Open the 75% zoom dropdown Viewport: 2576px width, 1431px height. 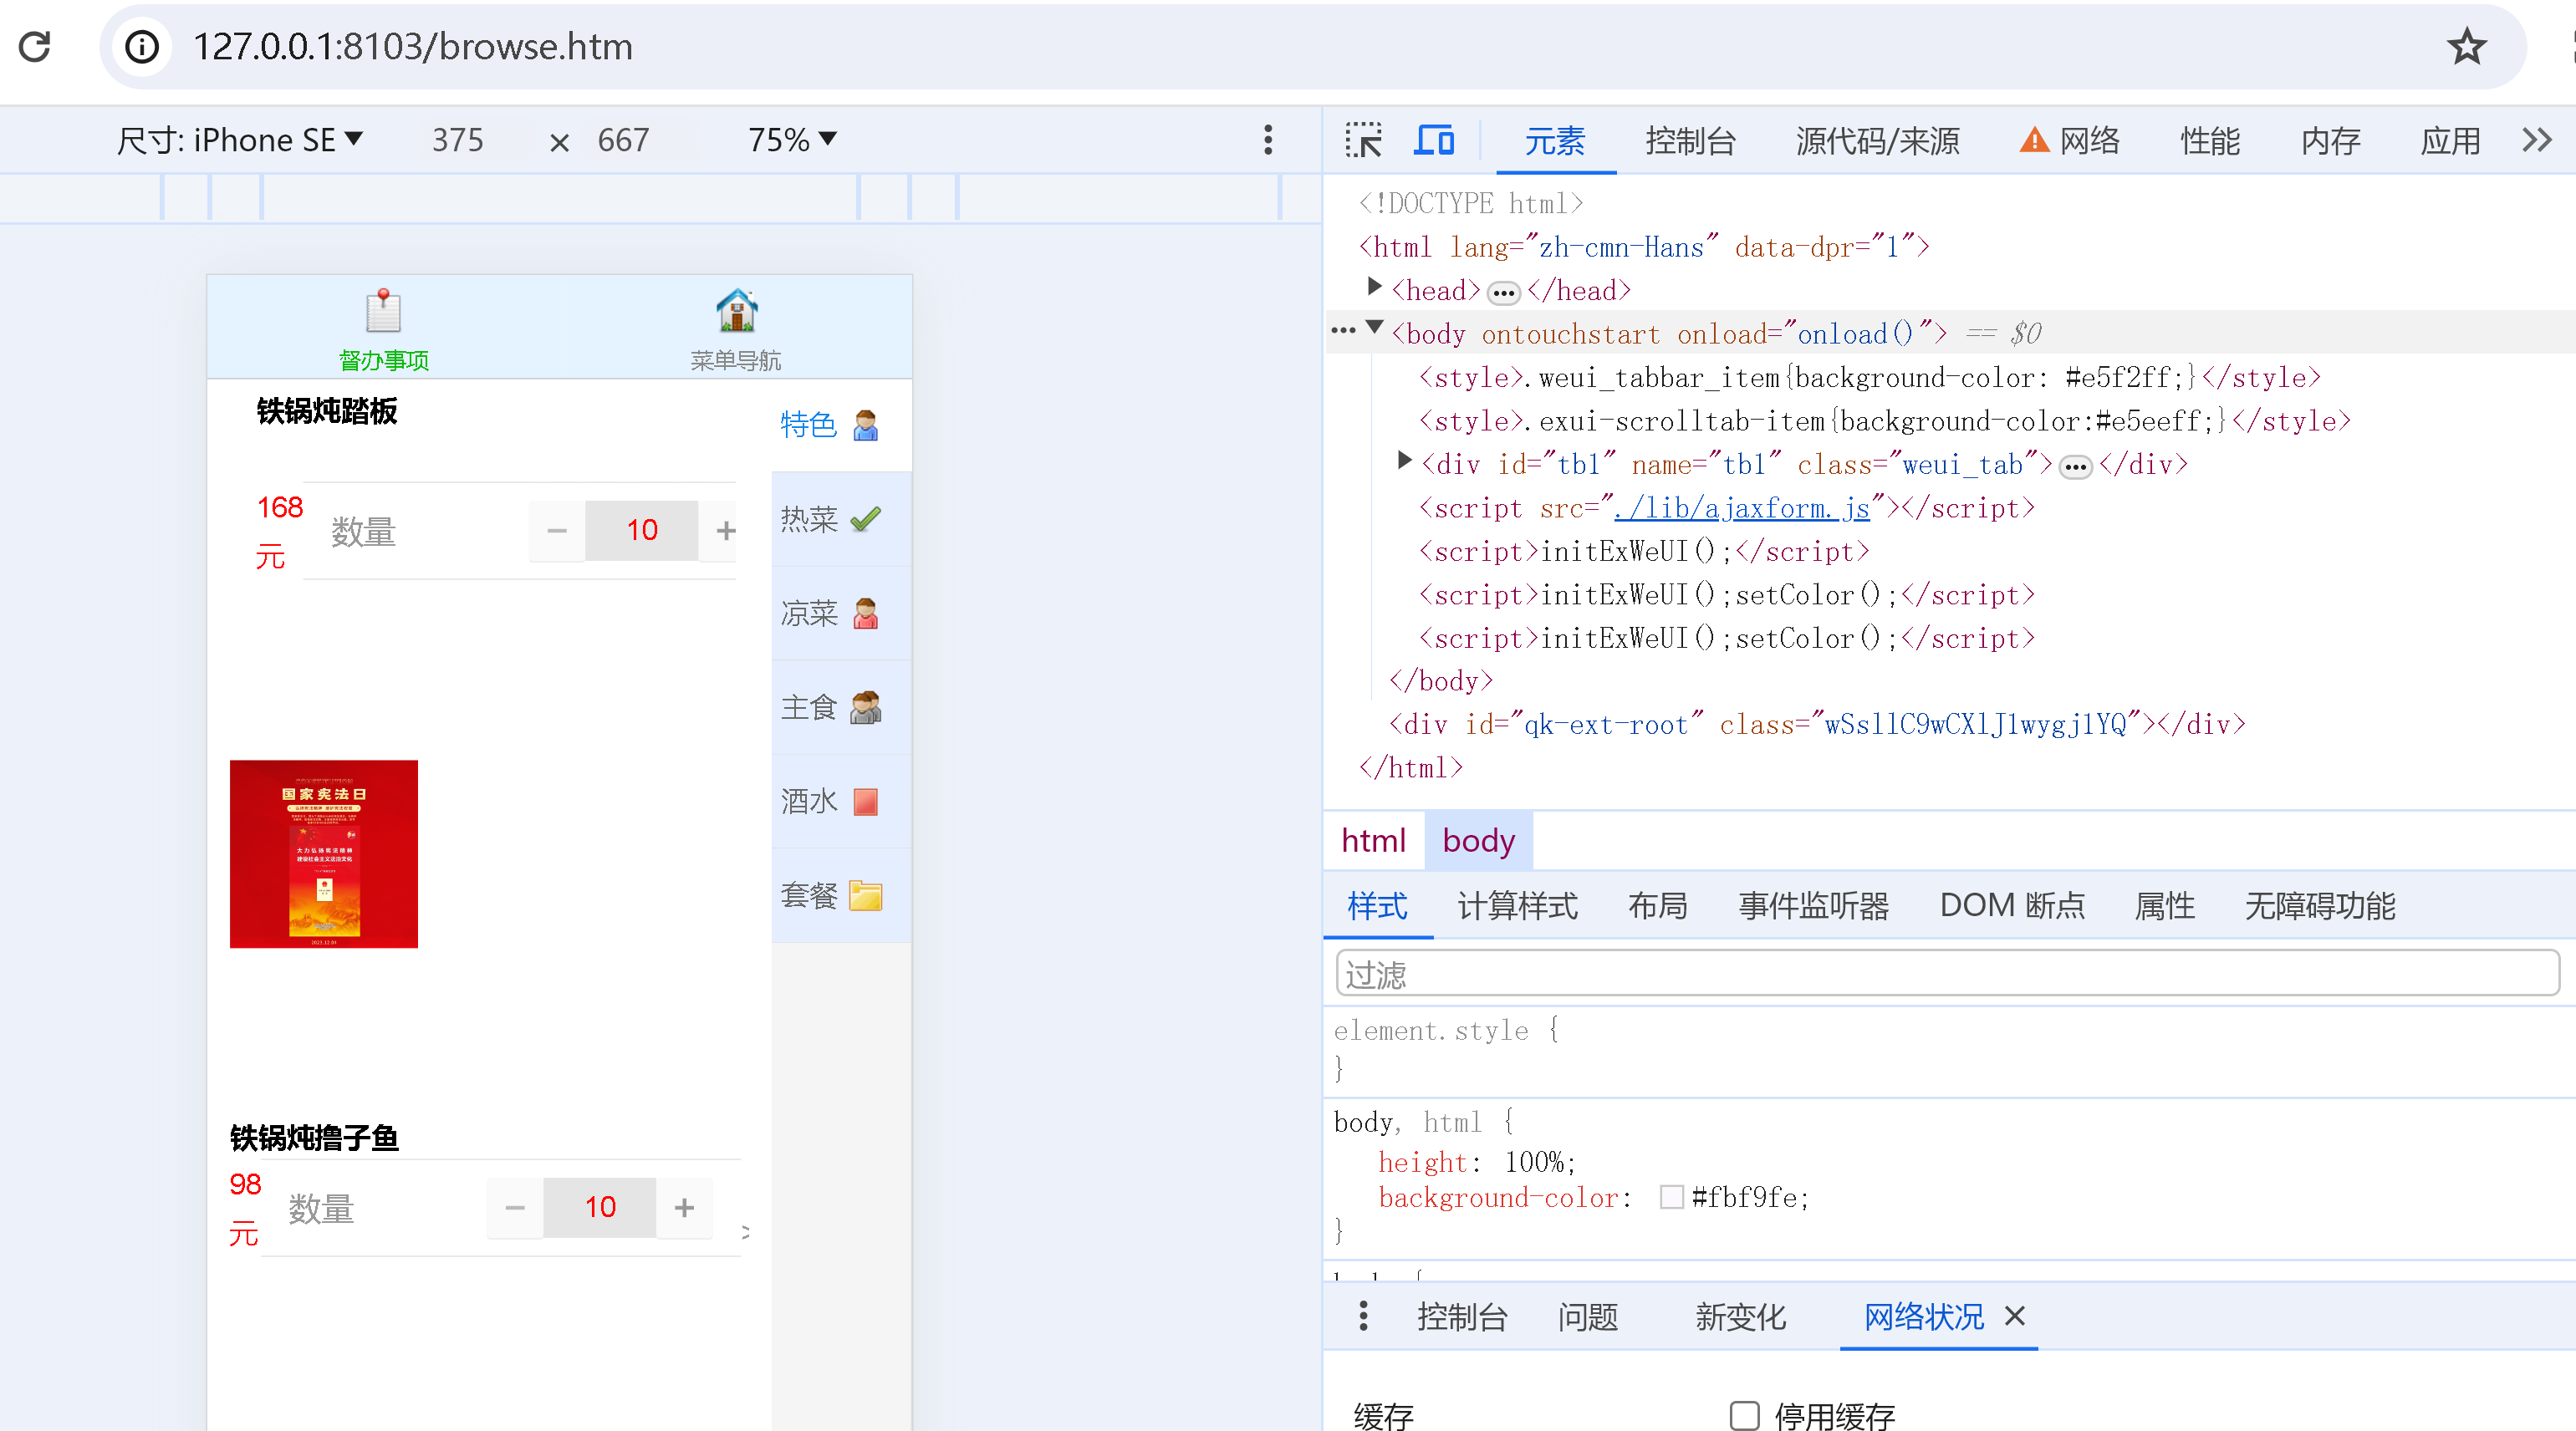coord(792,140)
